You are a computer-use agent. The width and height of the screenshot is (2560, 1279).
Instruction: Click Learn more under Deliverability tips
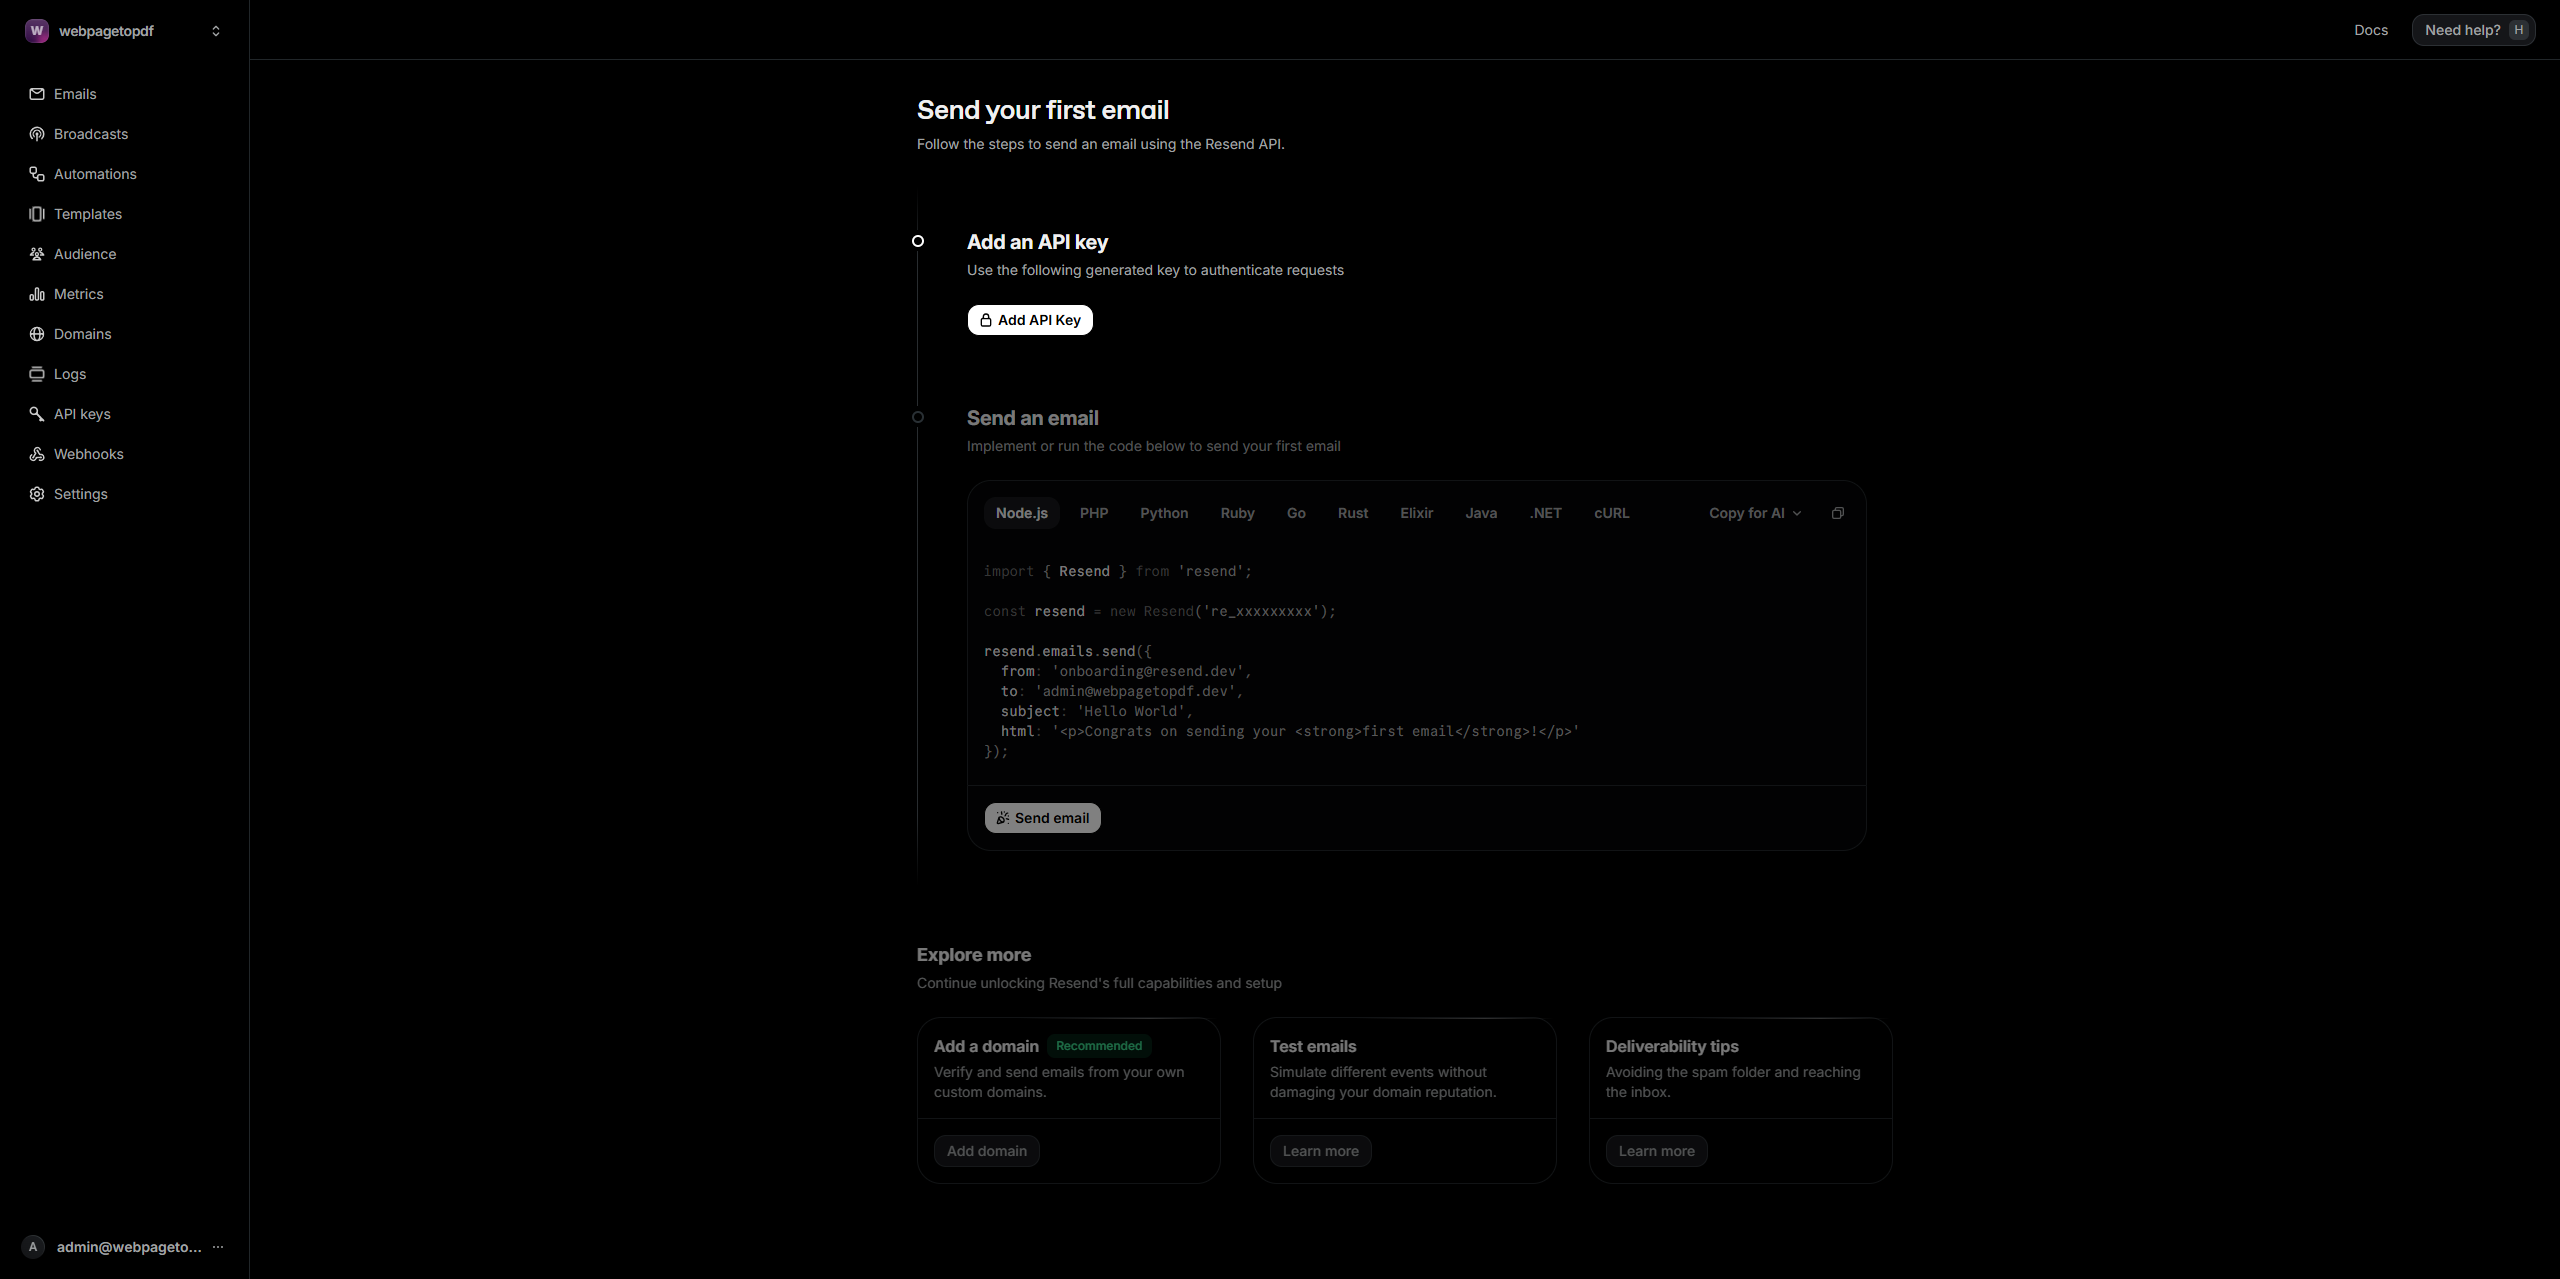[1656, 1151]
